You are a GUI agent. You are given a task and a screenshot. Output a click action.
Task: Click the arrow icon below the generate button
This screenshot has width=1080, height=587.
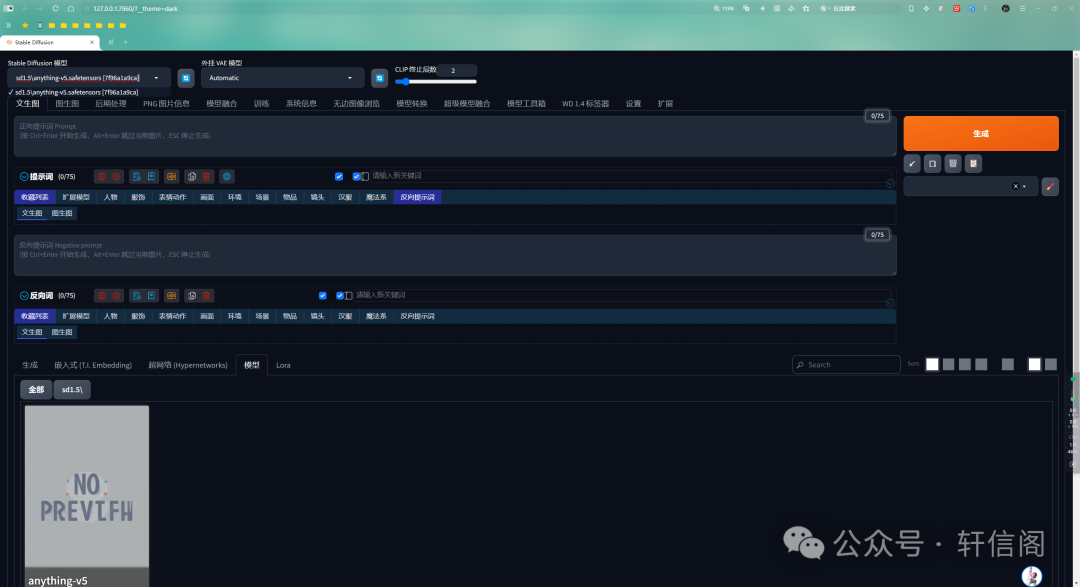(x=912, y=163)
